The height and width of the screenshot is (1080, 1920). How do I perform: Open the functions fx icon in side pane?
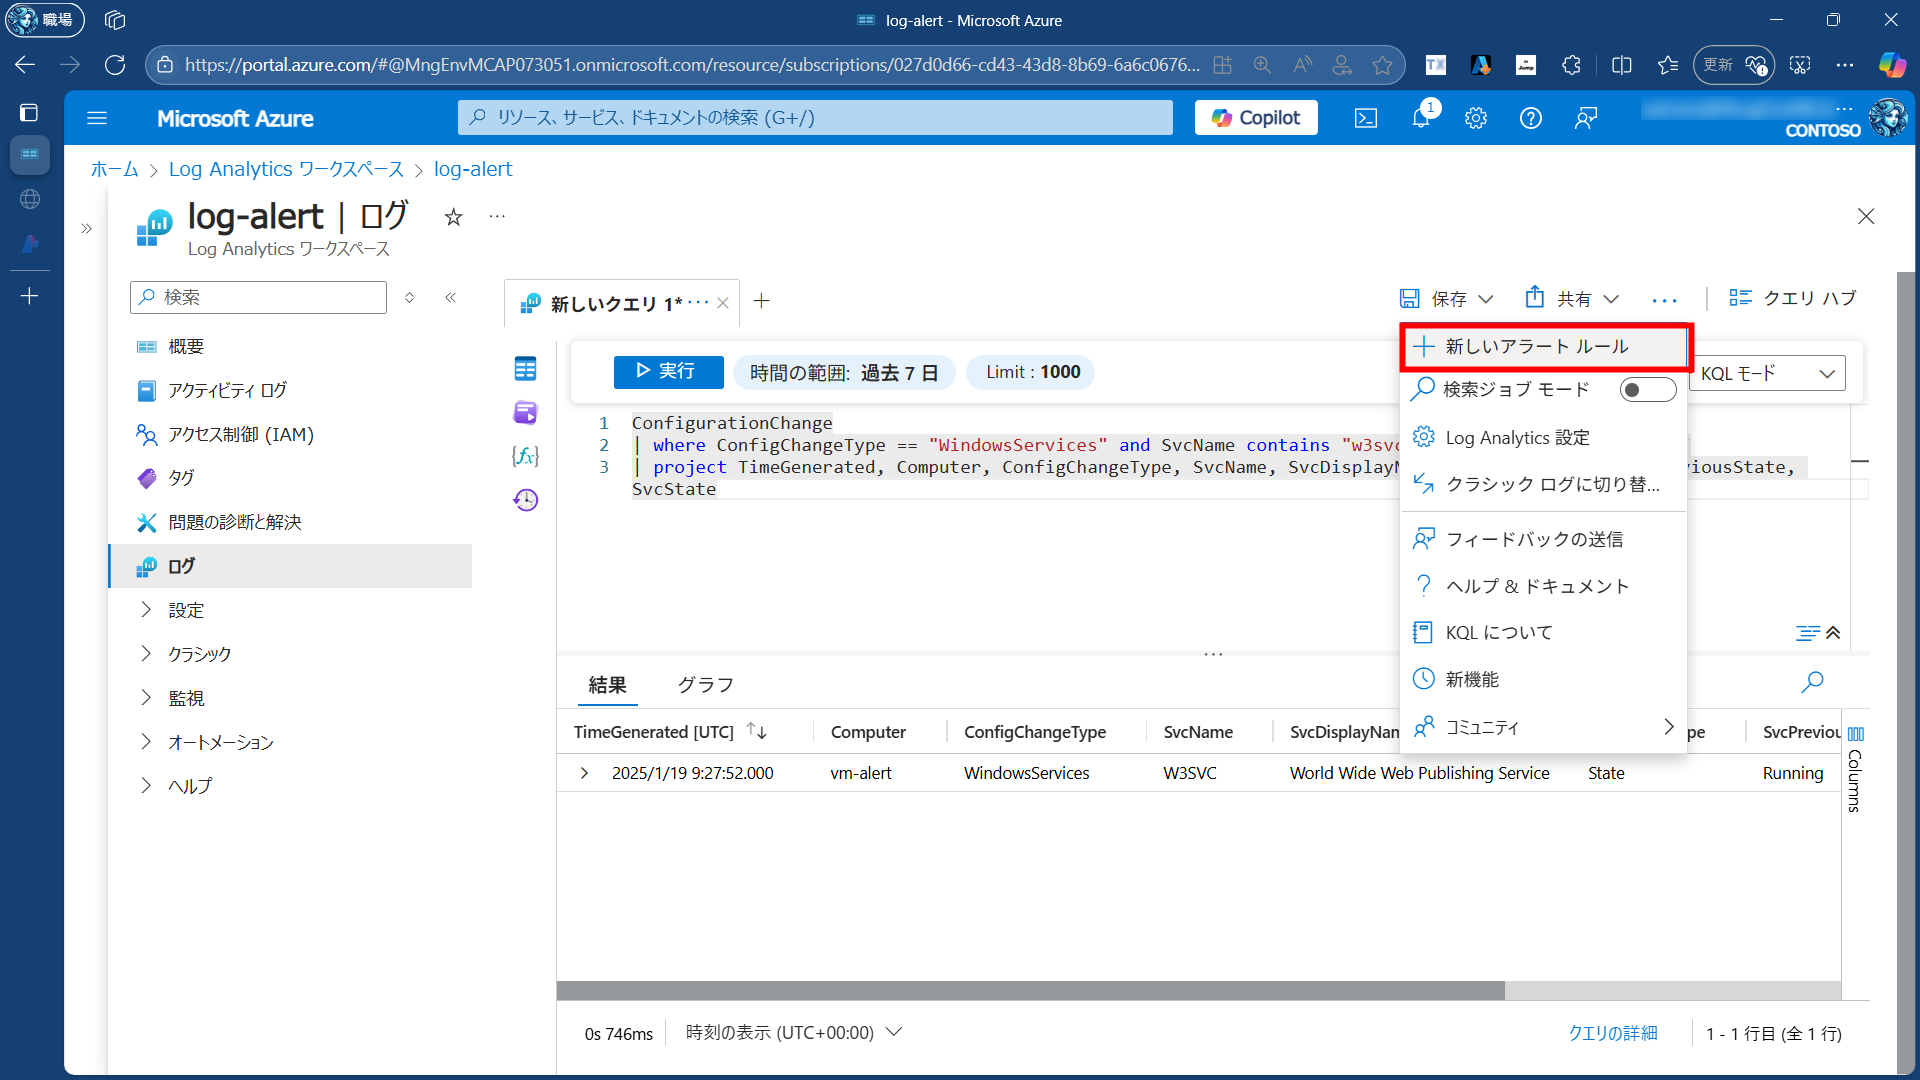point(525,456)
